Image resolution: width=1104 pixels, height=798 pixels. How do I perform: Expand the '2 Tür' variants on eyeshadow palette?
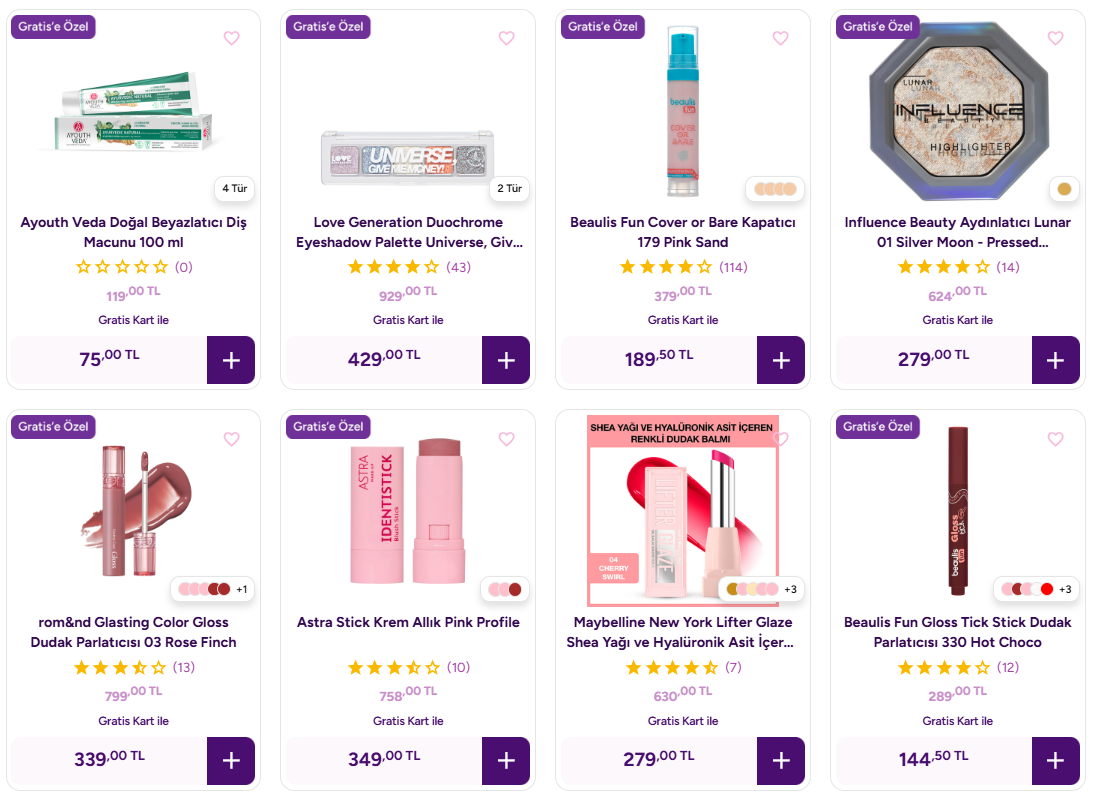508,188
